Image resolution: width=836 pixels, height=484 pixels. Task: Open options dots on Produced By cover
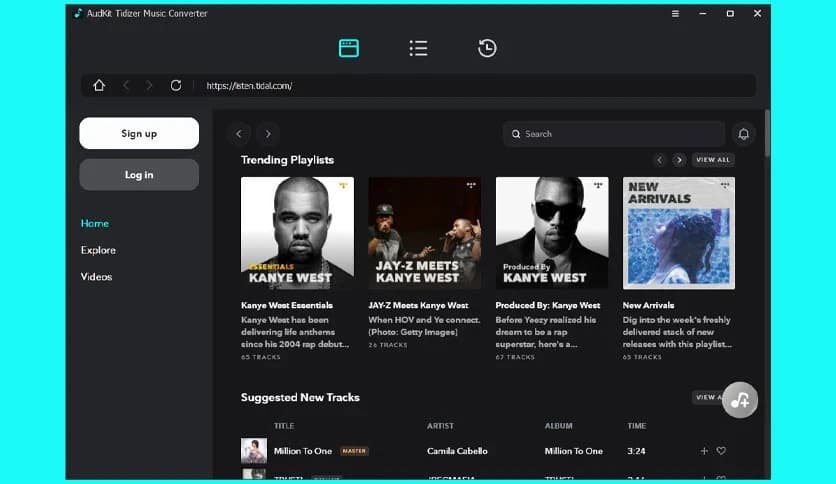point(598,185)
